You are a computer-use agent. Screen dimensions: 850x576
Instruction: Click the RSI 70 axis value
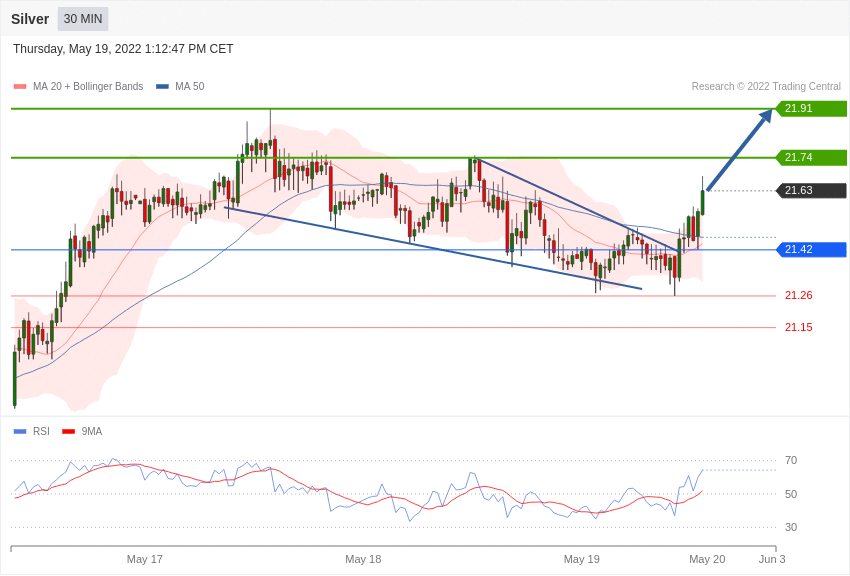pyautogui.click(x=791, y=461)
